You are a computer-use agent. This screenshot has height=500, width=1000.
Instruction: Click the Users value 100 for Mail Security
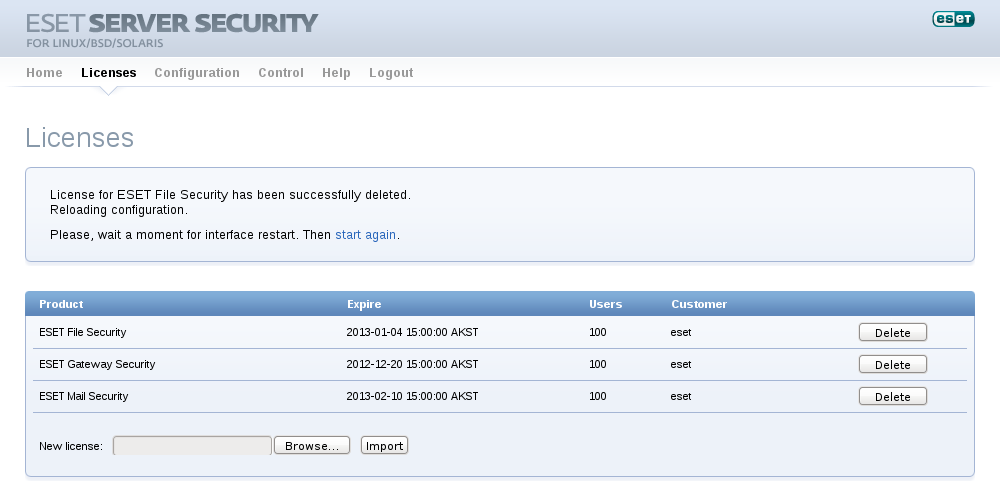click(x=598, y=396)
